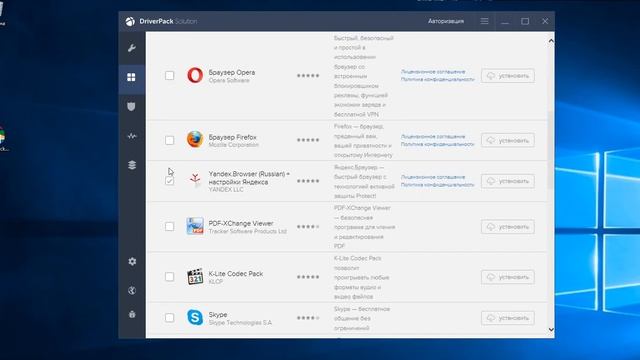Viewport: 640px width, 360px height.
Task: Install Opera browser with its button
Action: (508, 76)
